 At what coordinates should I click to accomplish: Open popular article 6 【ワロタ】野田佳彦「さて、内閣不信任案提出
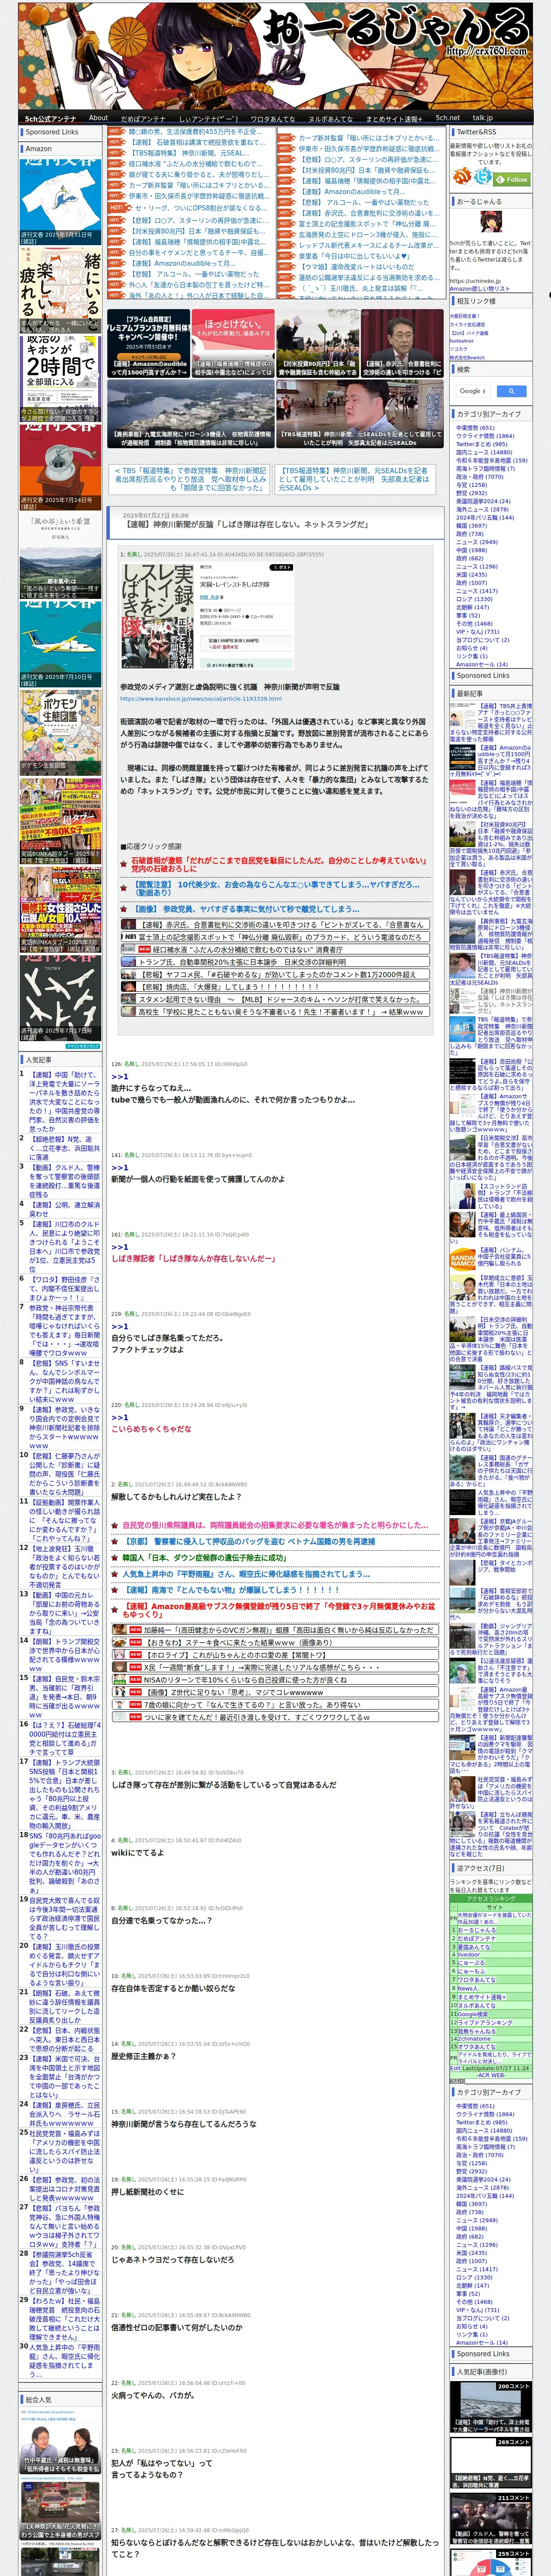(64, 1288)
